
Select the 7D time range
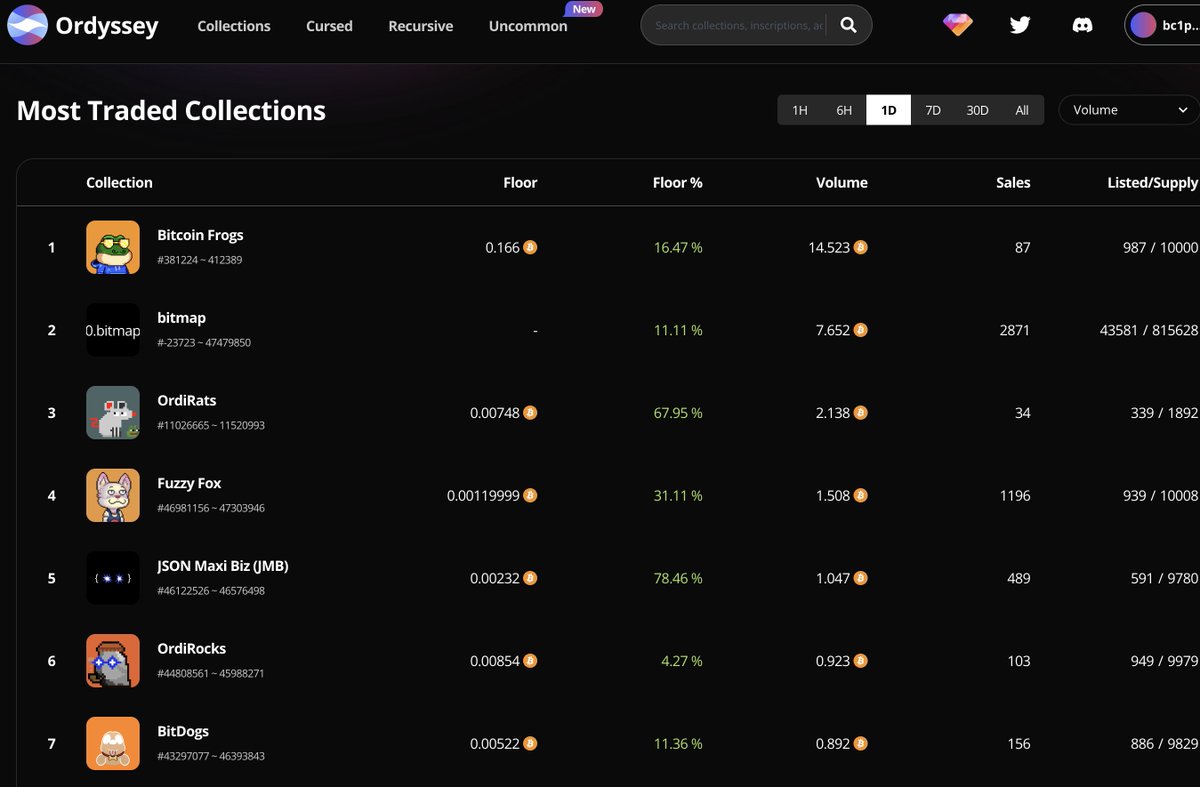pyautogui.click(x=933, y=110)
